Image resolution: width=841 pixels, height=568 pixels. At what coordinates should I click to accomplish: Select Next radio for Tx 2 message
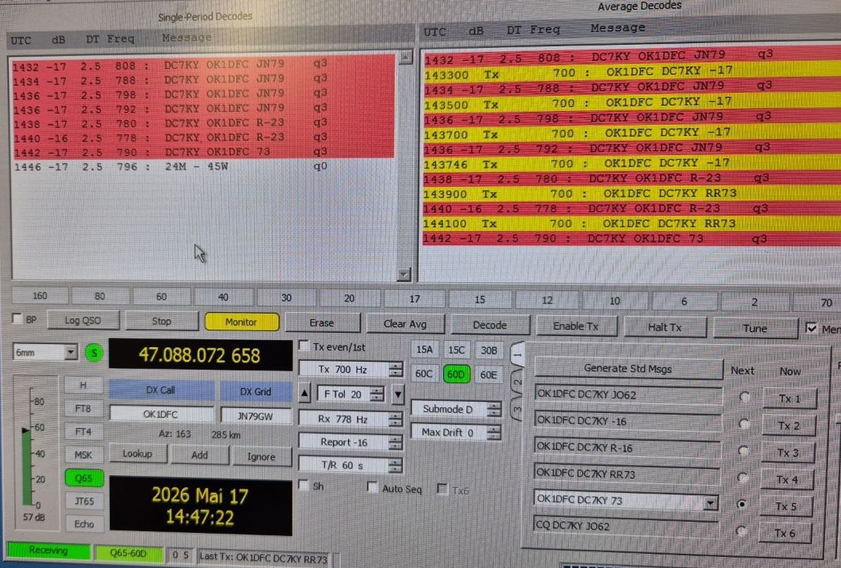pyautogui.click(x=743, y=424)
